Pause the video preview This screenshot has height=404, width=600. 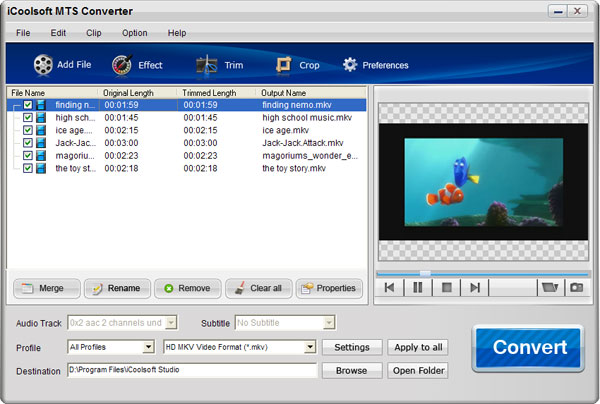tap(418, 287)
